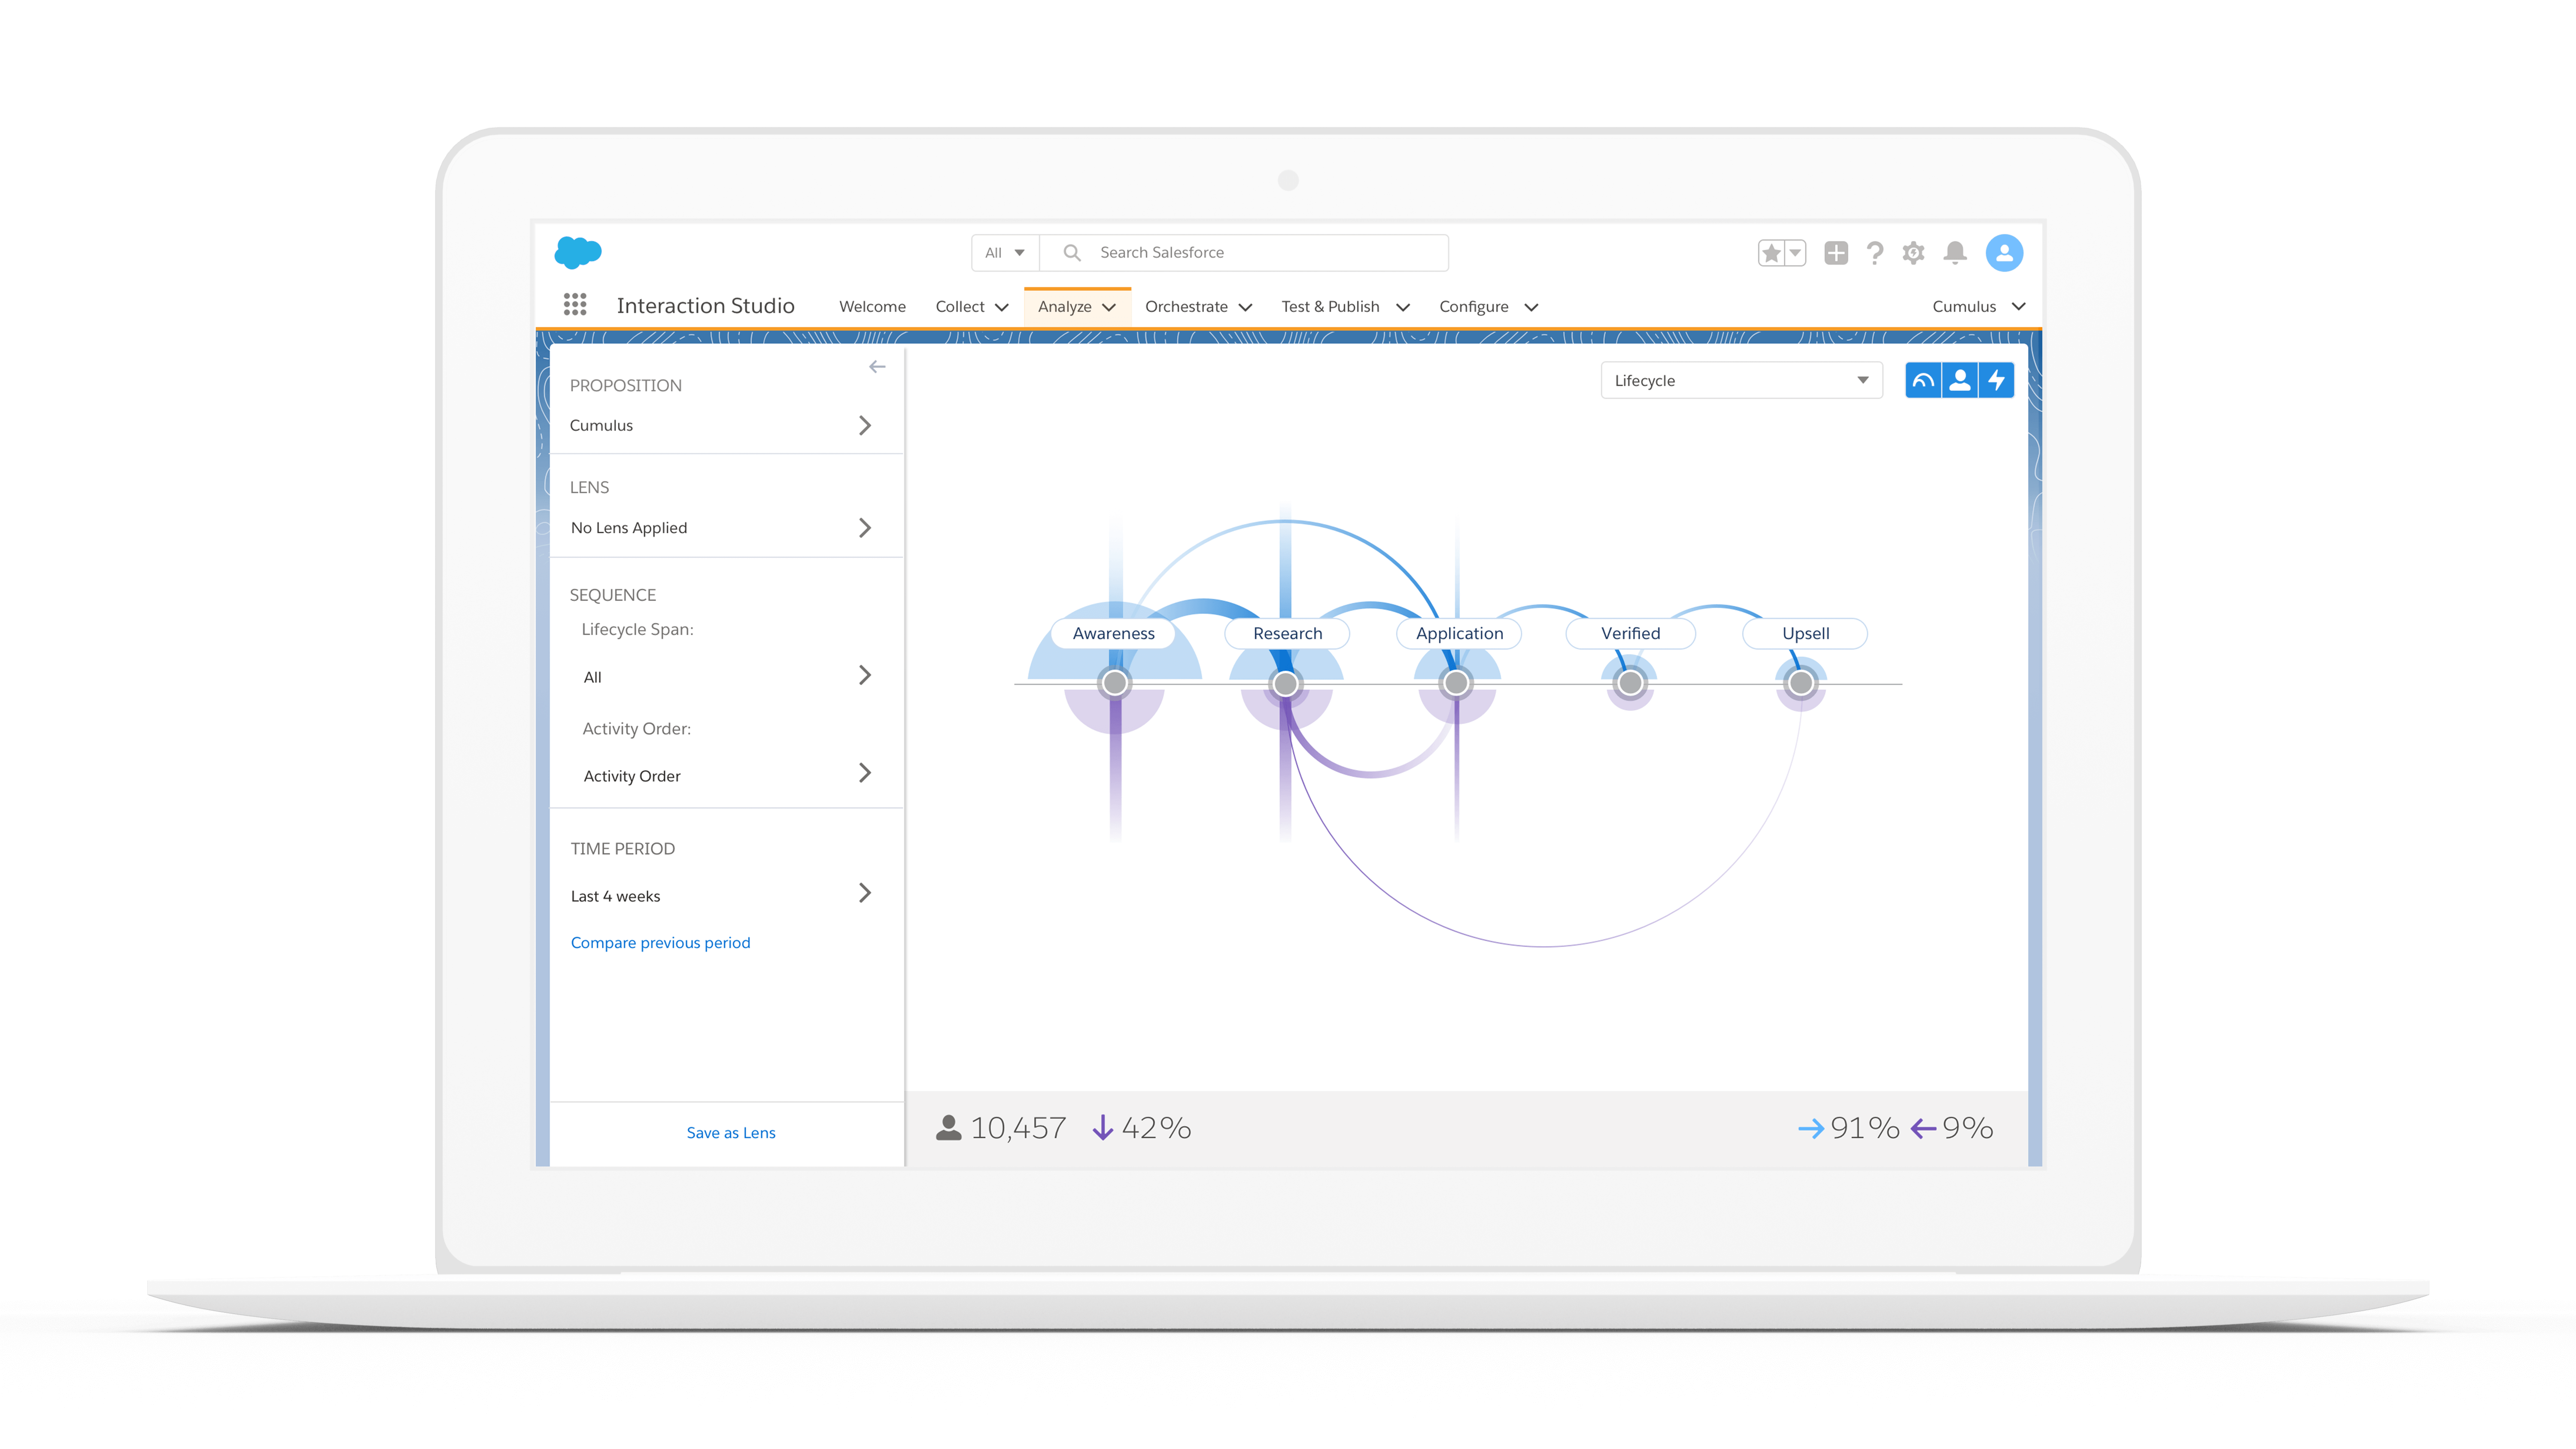This screenshot has height=1449, width=2576.
Task: Open the Test & Publish menu
Action: coord(1345,306)
